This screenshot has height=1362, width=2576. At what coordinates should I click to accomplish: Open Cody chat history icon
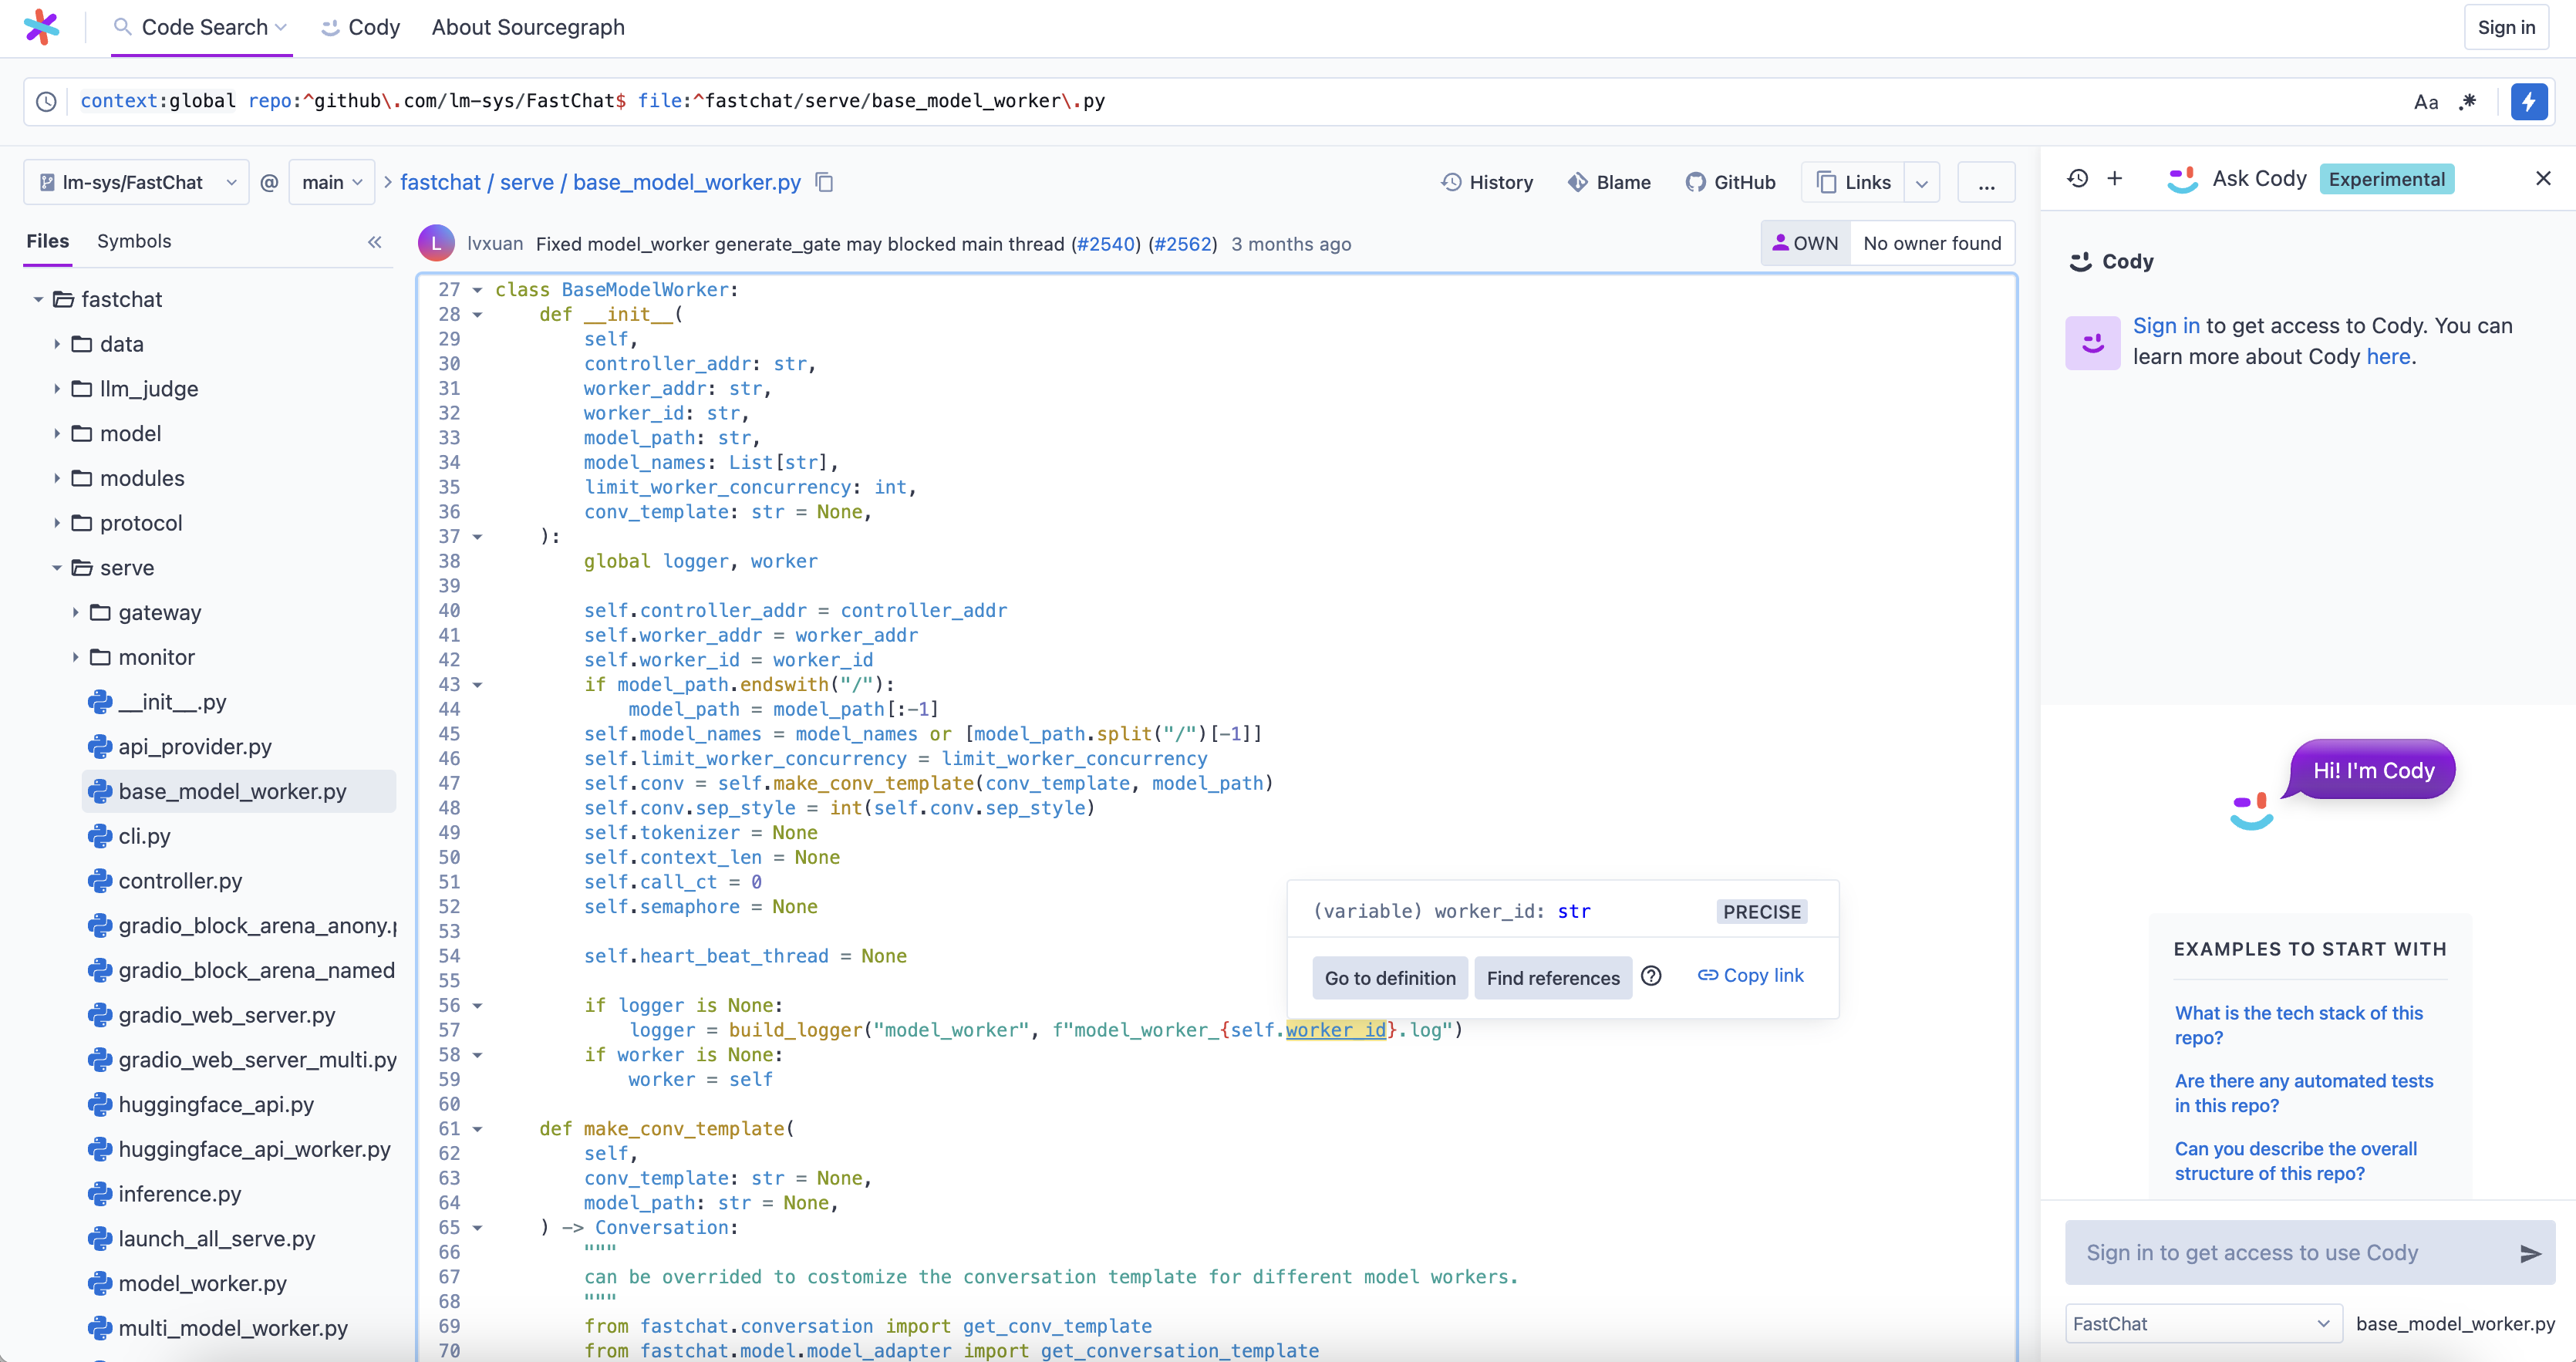[2077, 178]
